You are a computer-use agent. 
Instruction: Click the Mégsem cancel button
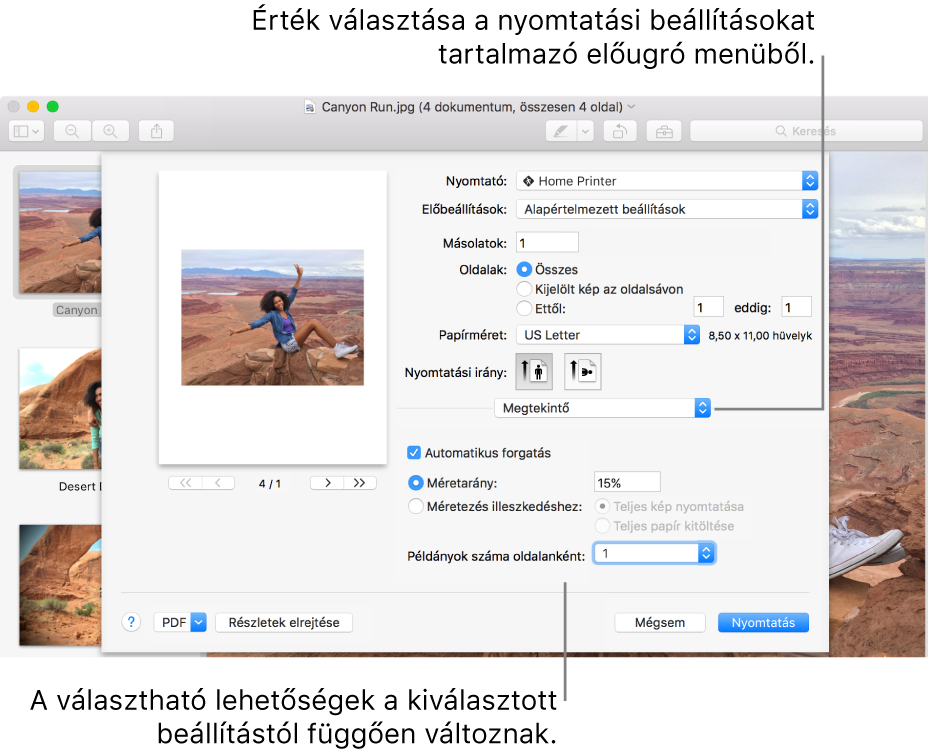[x=660, y=622]
